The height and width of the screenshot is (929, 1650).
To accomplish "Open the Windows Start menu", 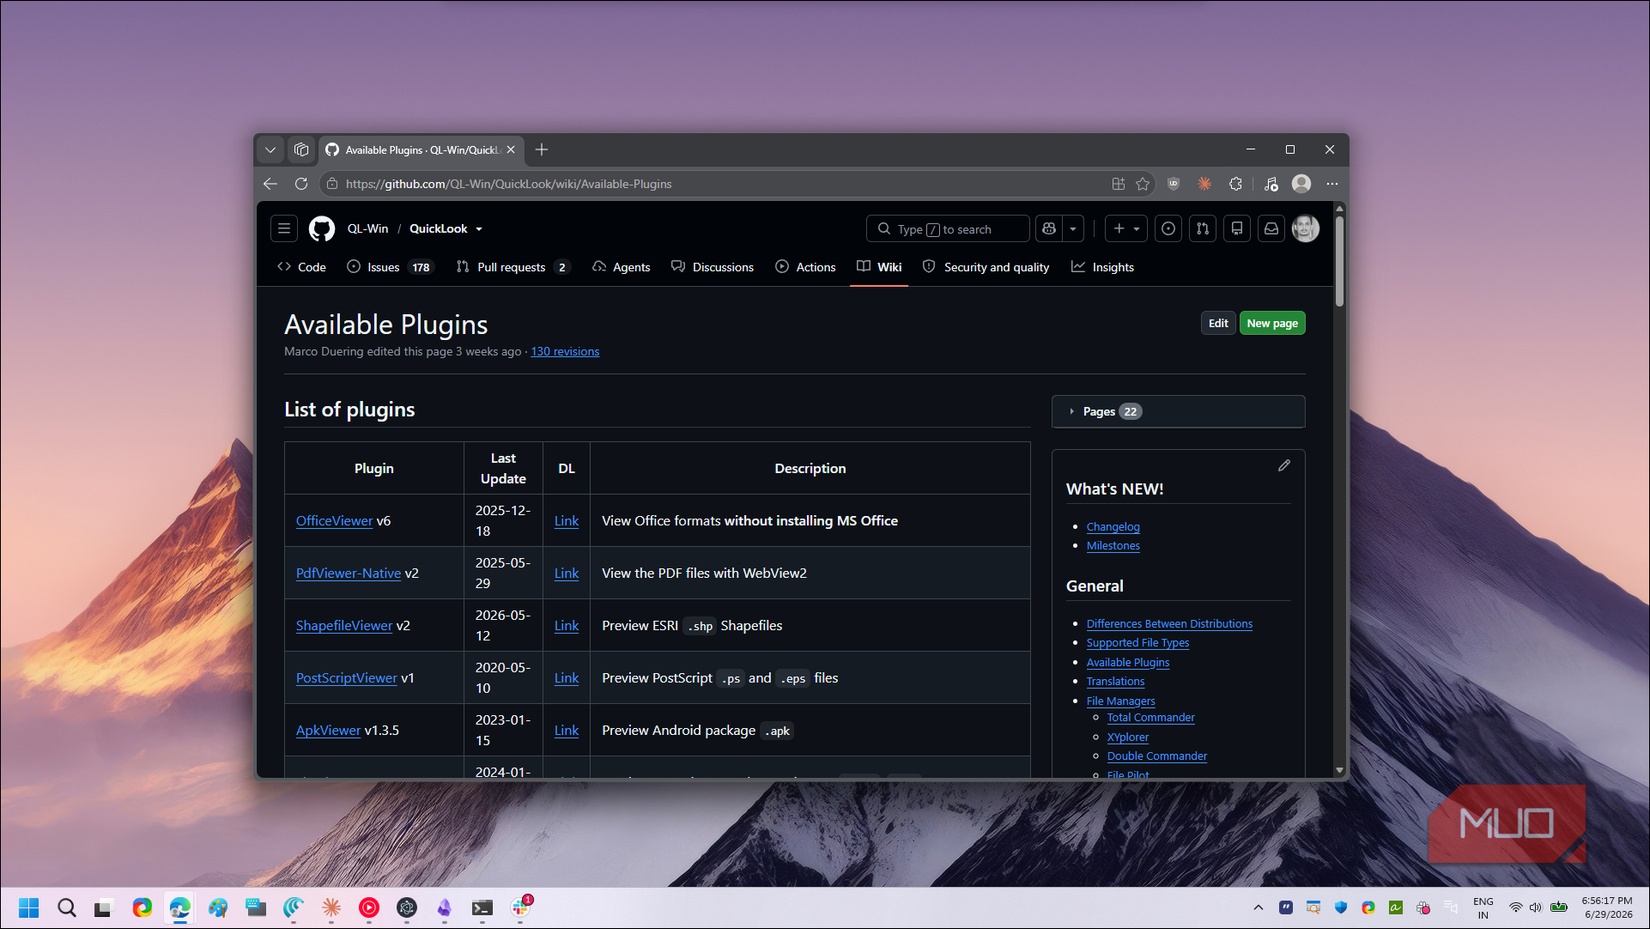I will point(29,908).
